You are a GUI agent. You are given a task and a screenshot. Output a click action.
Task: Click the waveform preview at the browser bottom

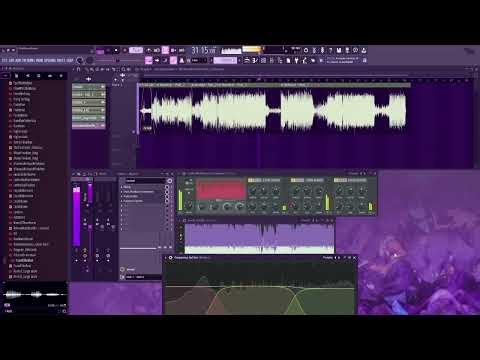35,295
